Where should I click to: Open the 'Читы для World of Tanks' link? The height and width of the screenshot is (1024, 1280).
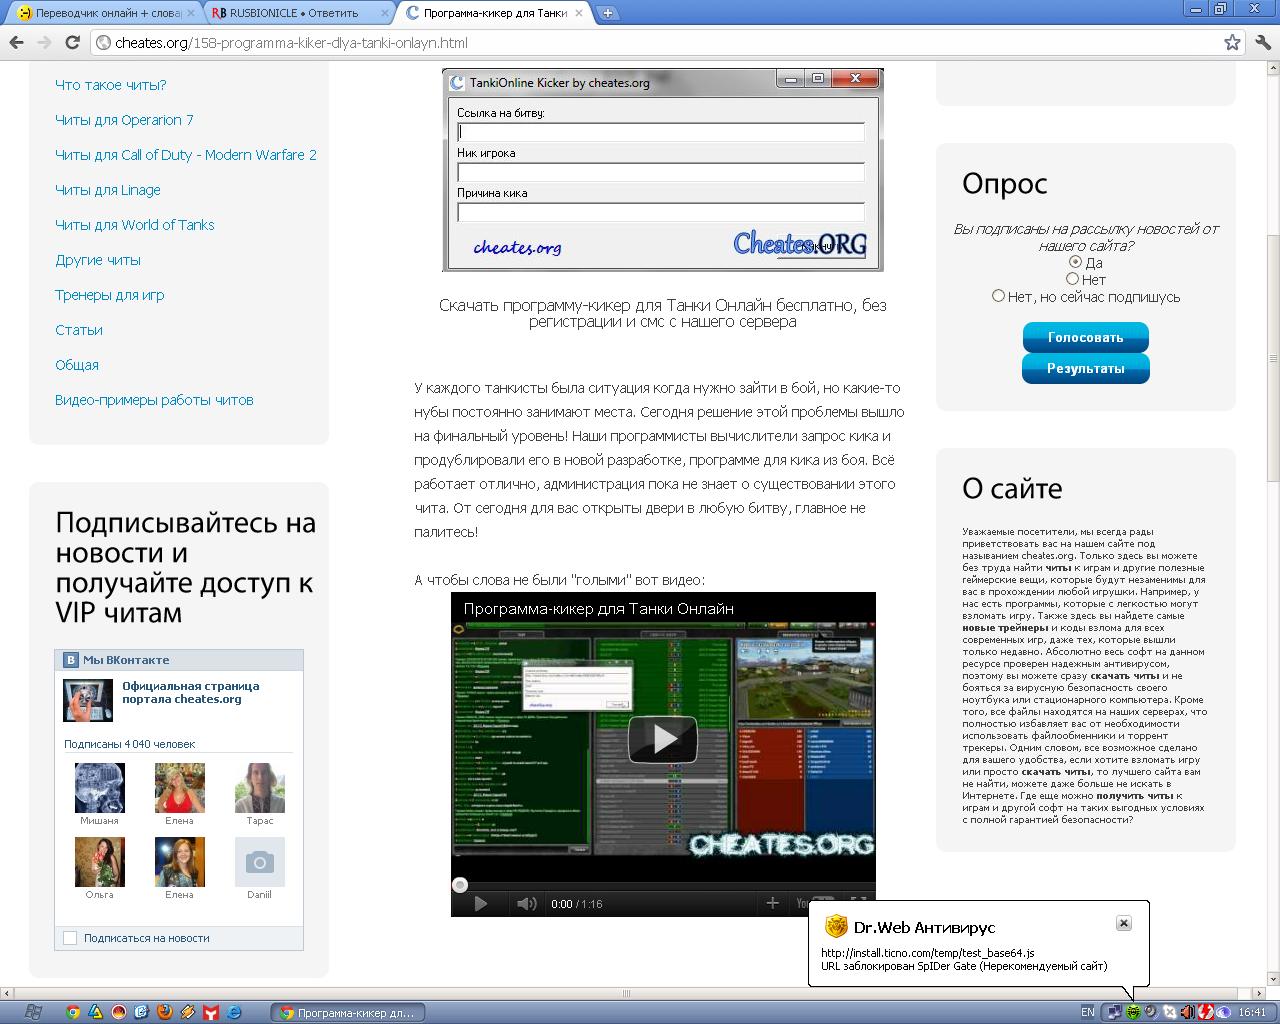click(135, 225)
